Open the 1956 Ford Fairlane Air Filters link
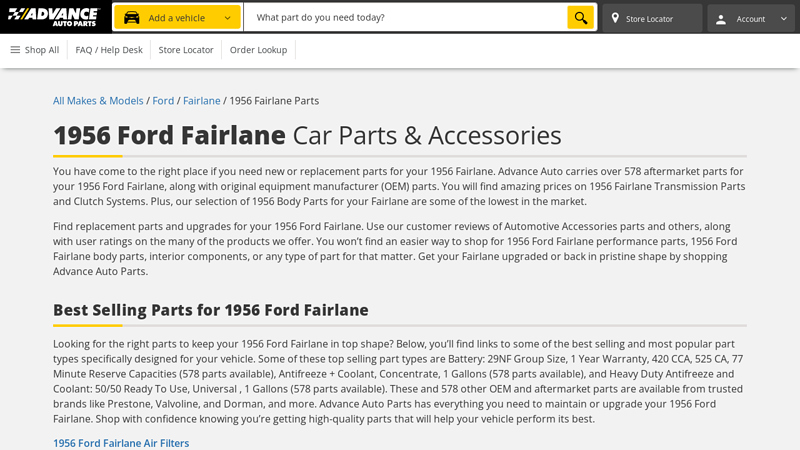The image size is (800, 450). pyautogui.click(x=121, y=443)
